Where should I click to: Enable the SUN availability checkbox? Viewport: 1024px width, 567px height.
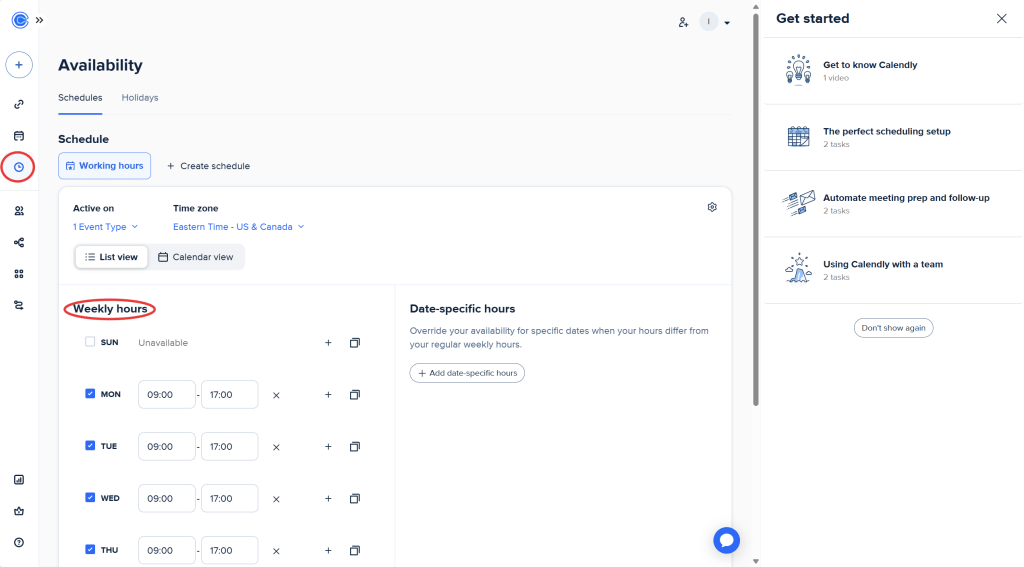pos(90,342)
